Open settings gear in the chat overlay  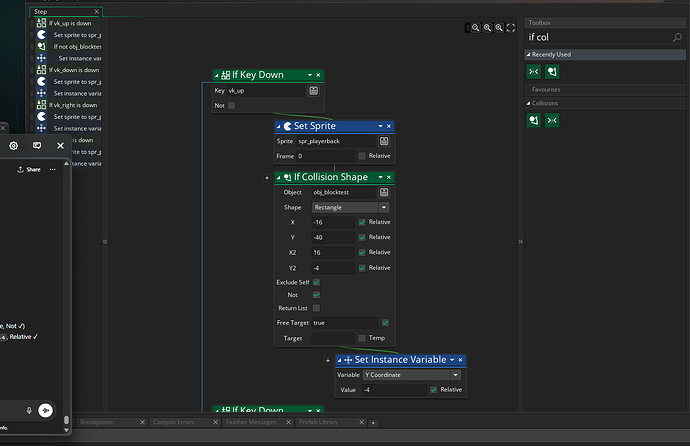(14, 146)
